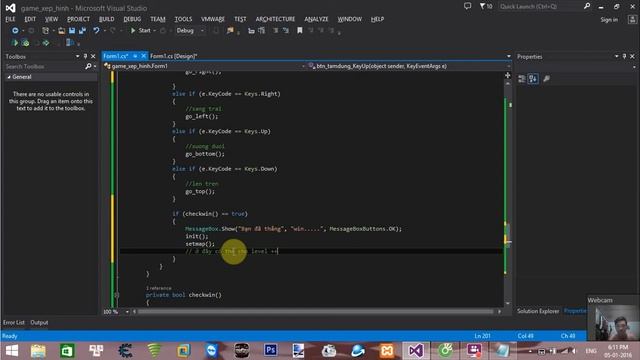Close the Form1.cs tab
640x360 pixels.
(x=143, y=56)
